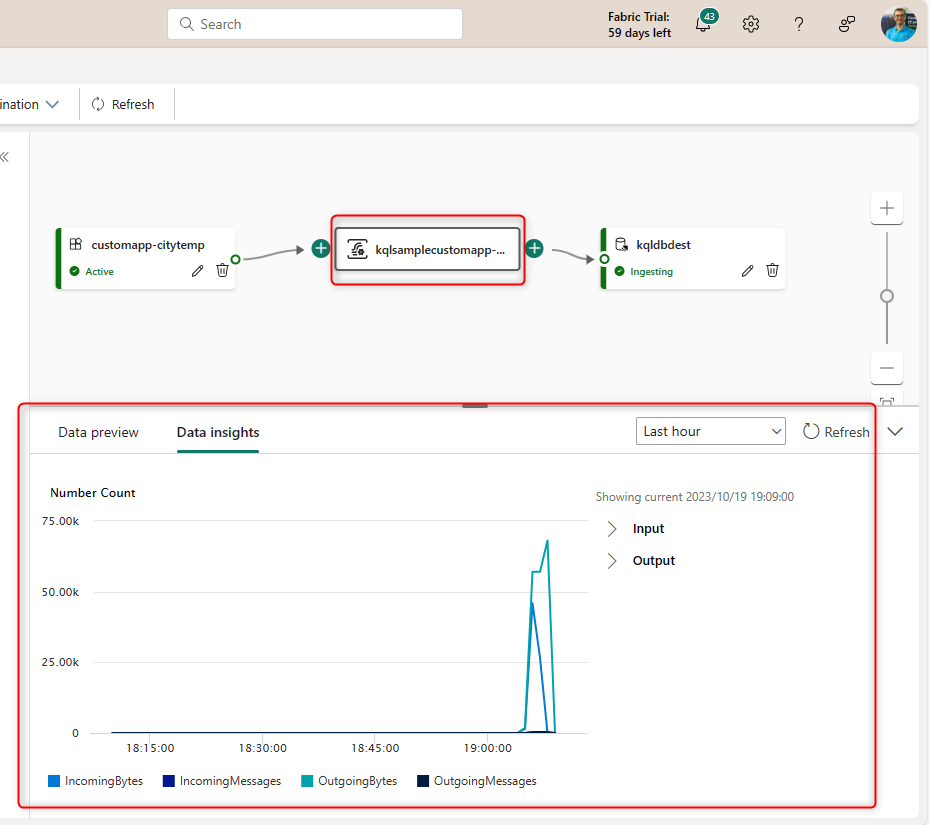Toggle IncomingMessages series in chart legend

[222, 781]
